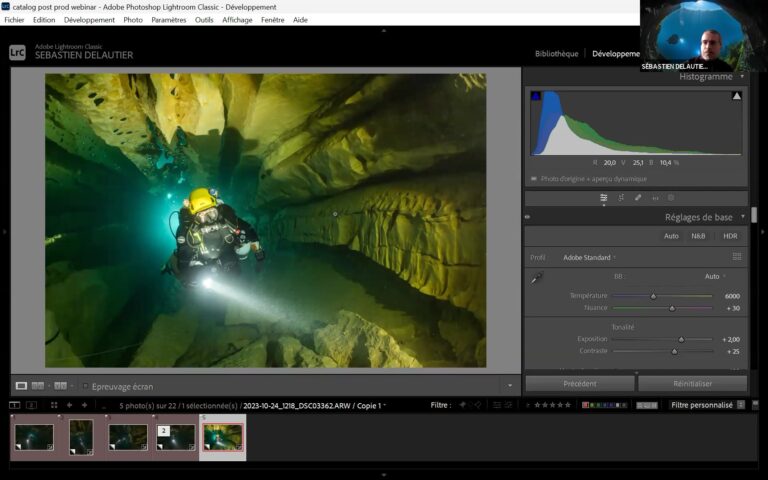This screenshot has width=768, height=480.
Task: Open the Développement menu
Action: (x=89, y=20)
